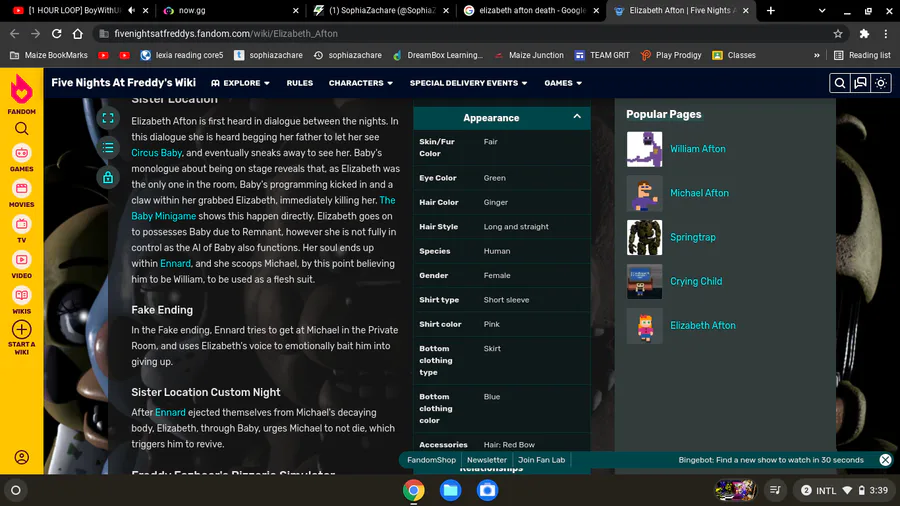This screenshot has width=900, height=506.
Task: Open the Play Prodigy bookmark
Action: (671, 56)
